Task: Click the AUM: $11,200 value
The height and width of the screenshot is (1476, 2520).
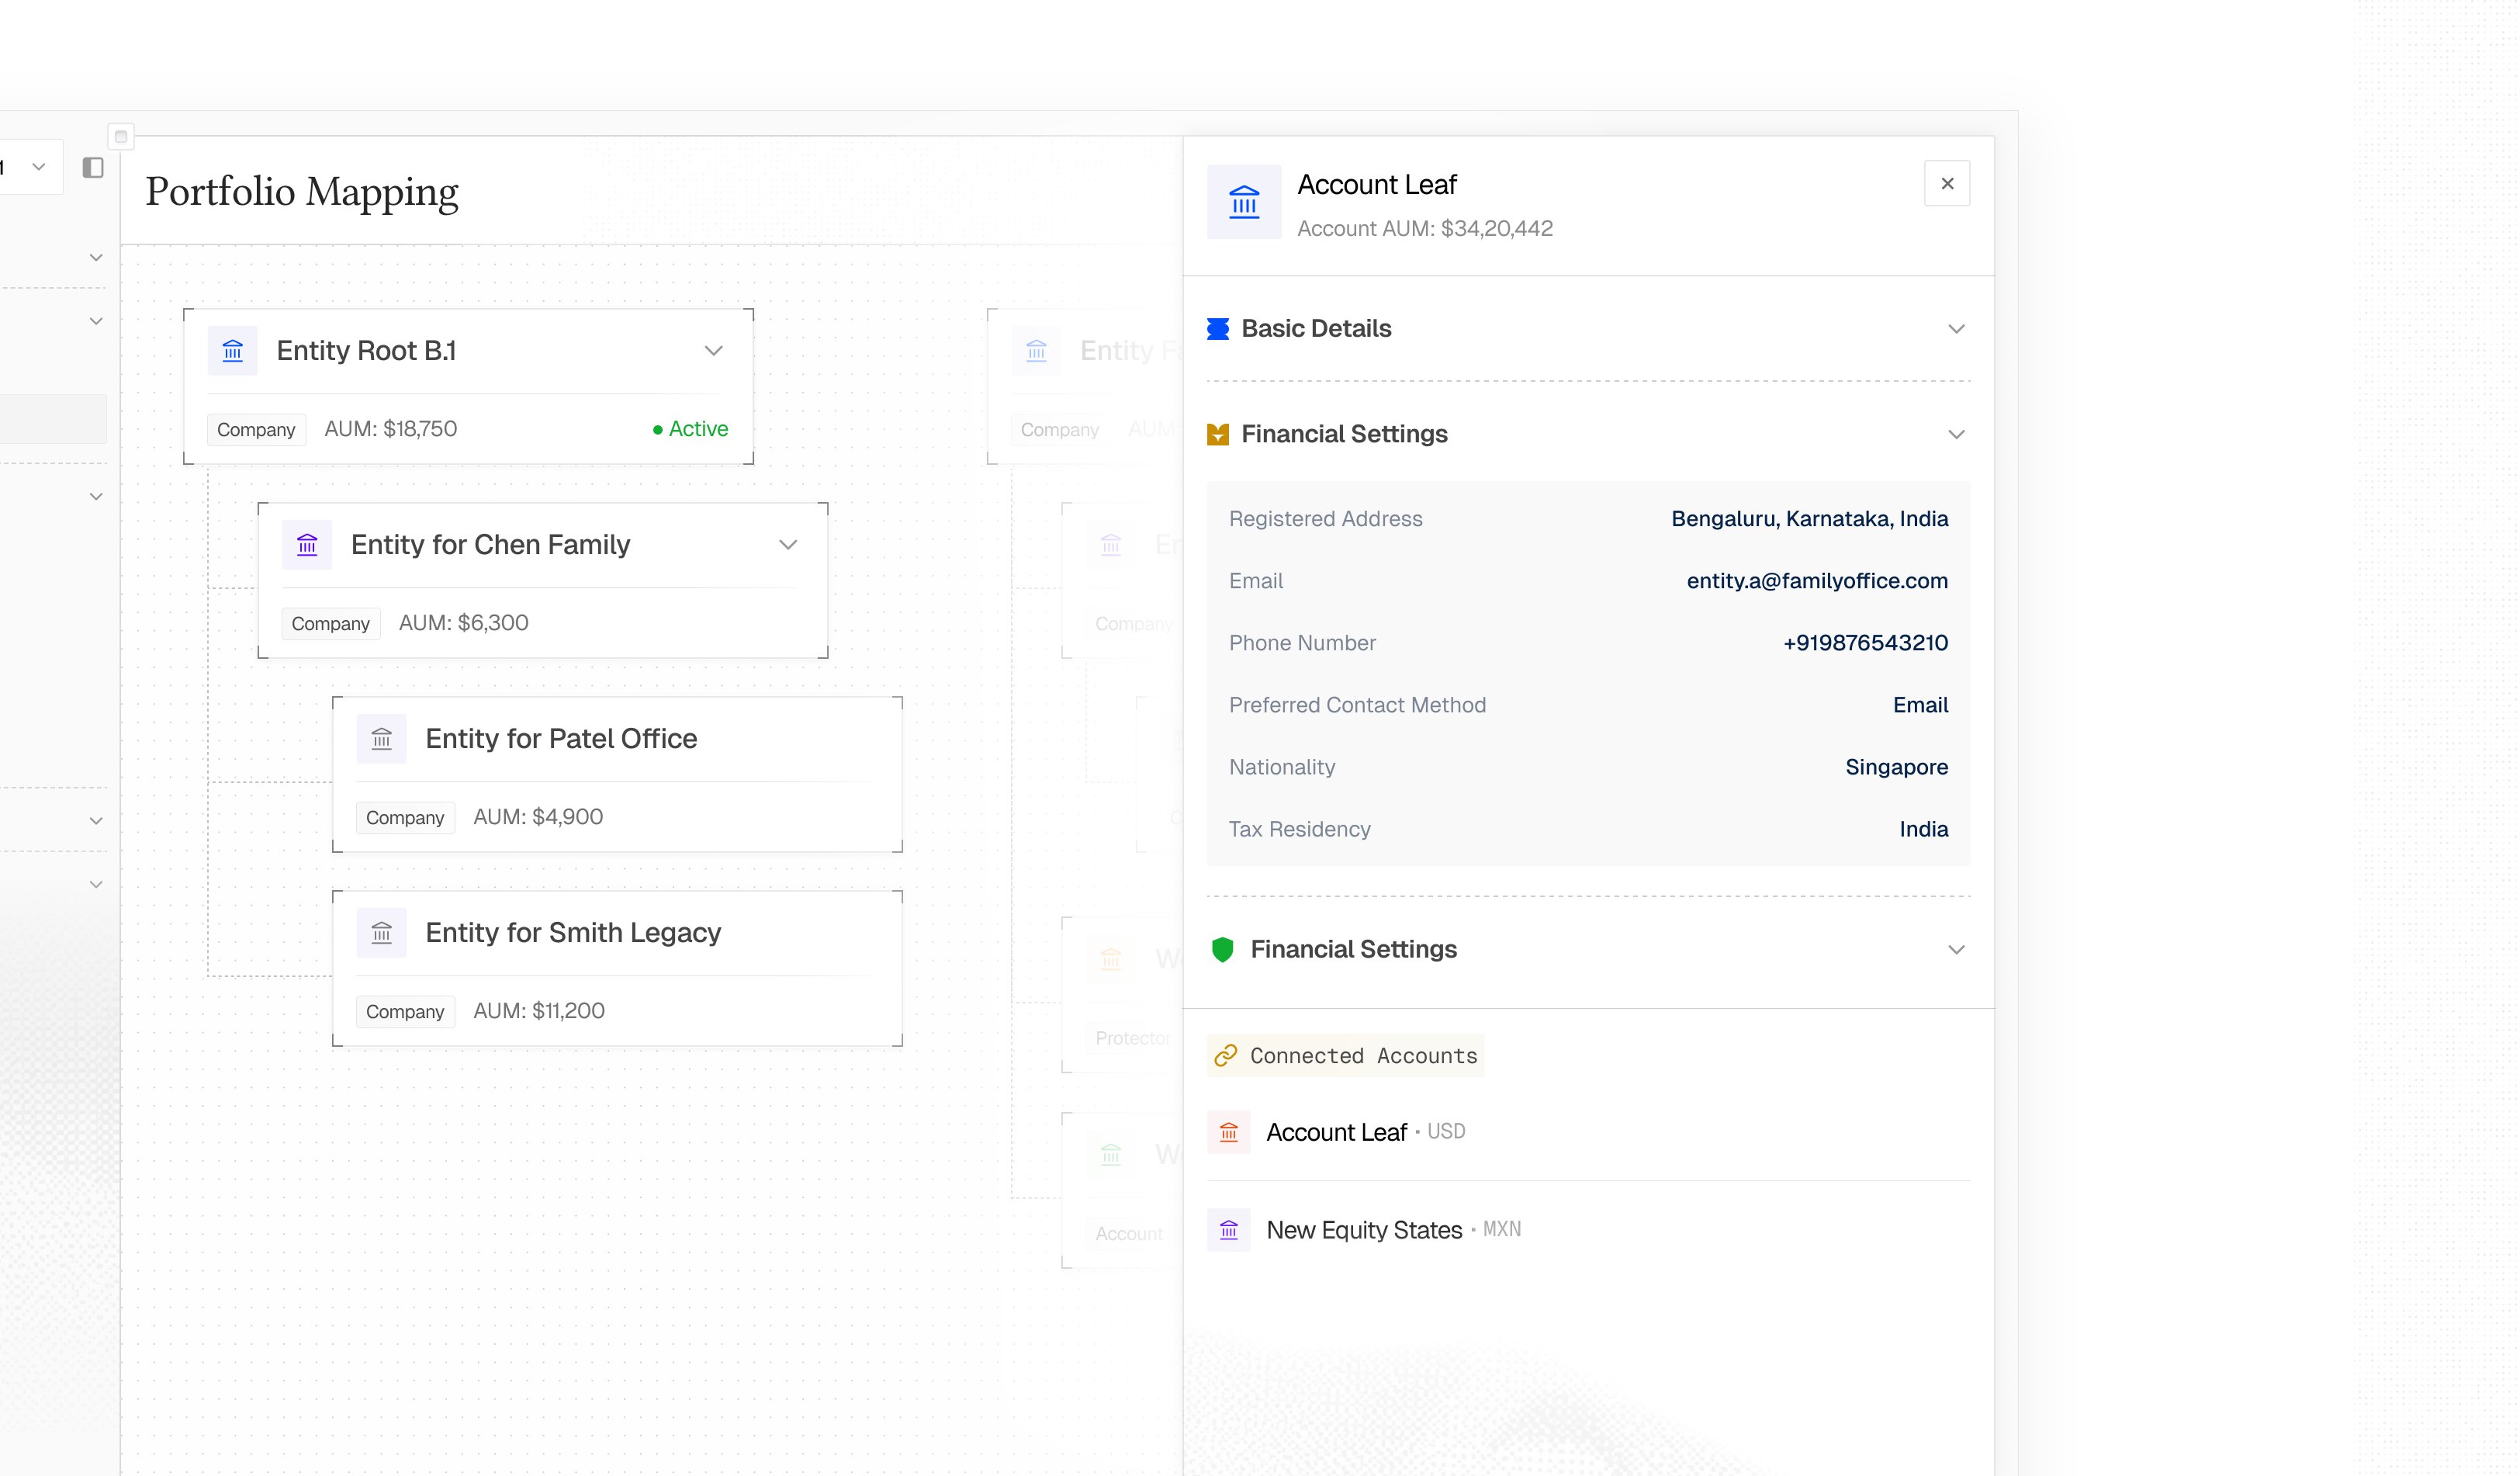Action: [539, 1011]
